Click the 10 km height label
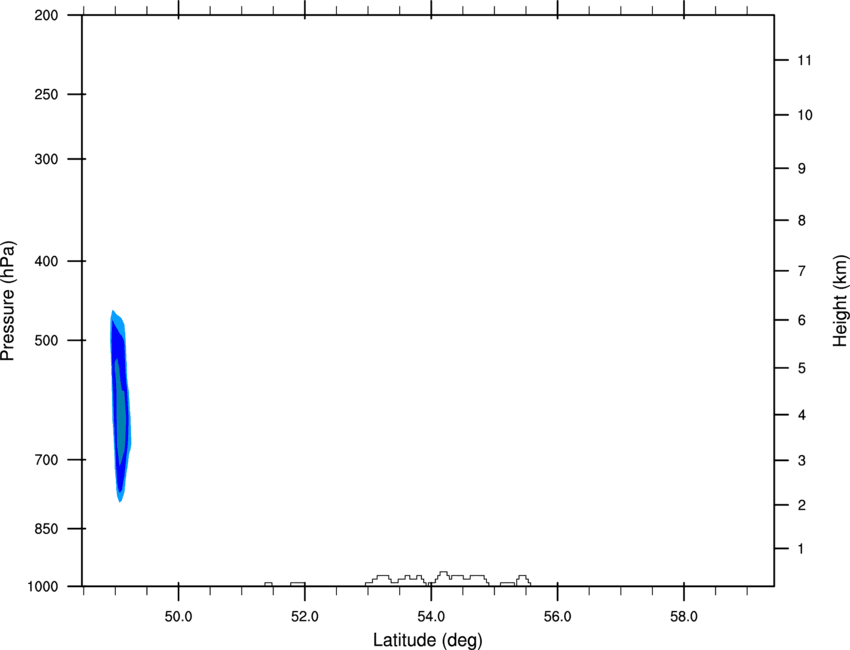This screenshot has height=650, width=850. tap(805, 115)
